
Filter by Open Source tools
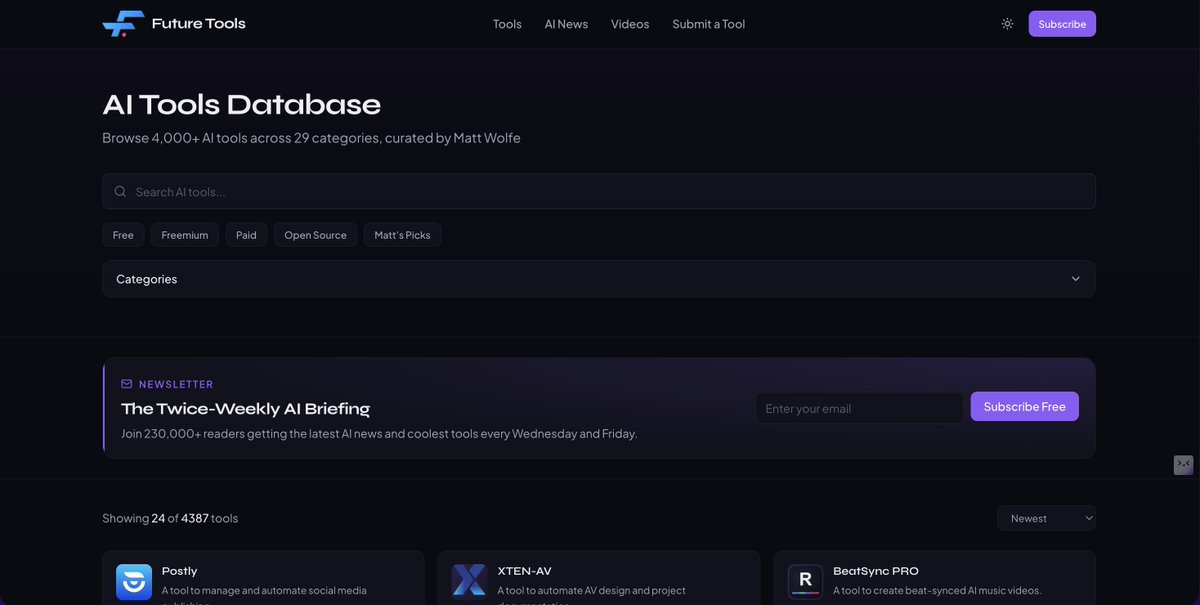[x=315, y=235]
